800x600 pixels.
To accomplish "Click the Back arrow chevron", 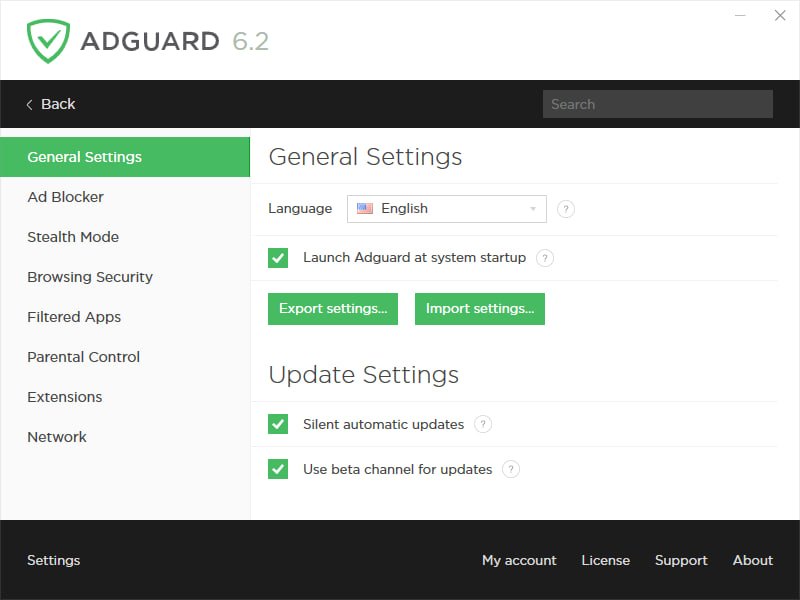I will coord(30,104).
